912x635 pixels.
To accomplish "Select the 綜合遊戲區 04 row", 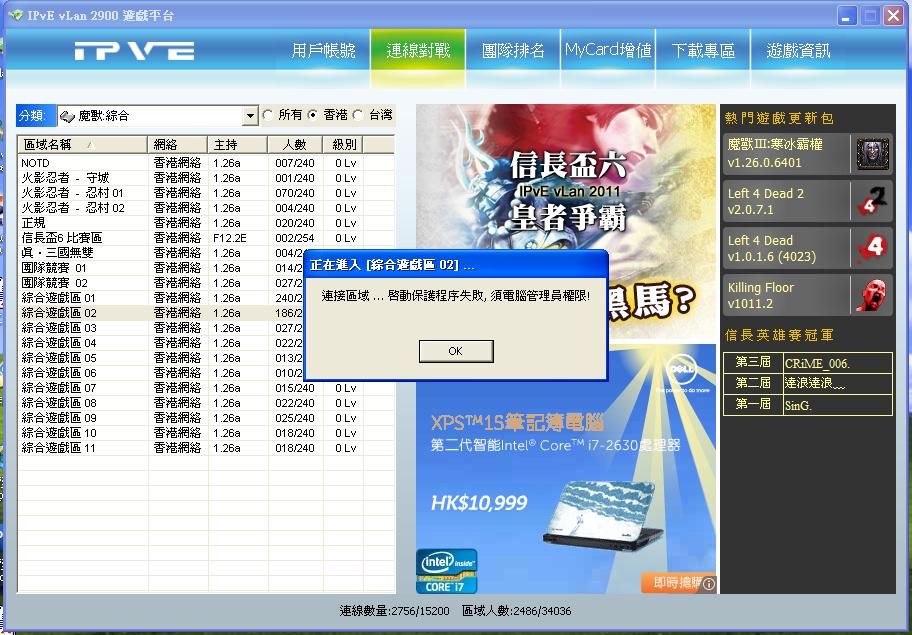I will pyautogui.click(x=206, y=343).
